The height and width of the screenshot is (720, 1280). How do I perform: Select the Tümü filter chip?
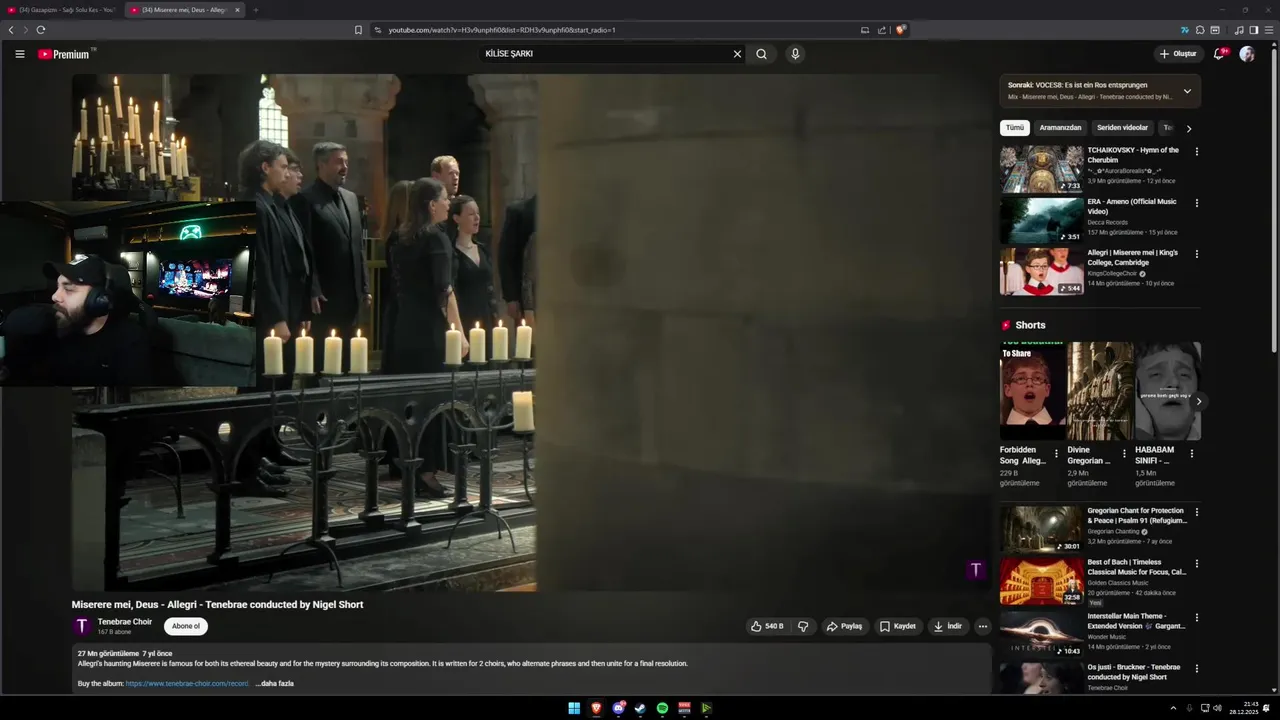click(1015, 128)
